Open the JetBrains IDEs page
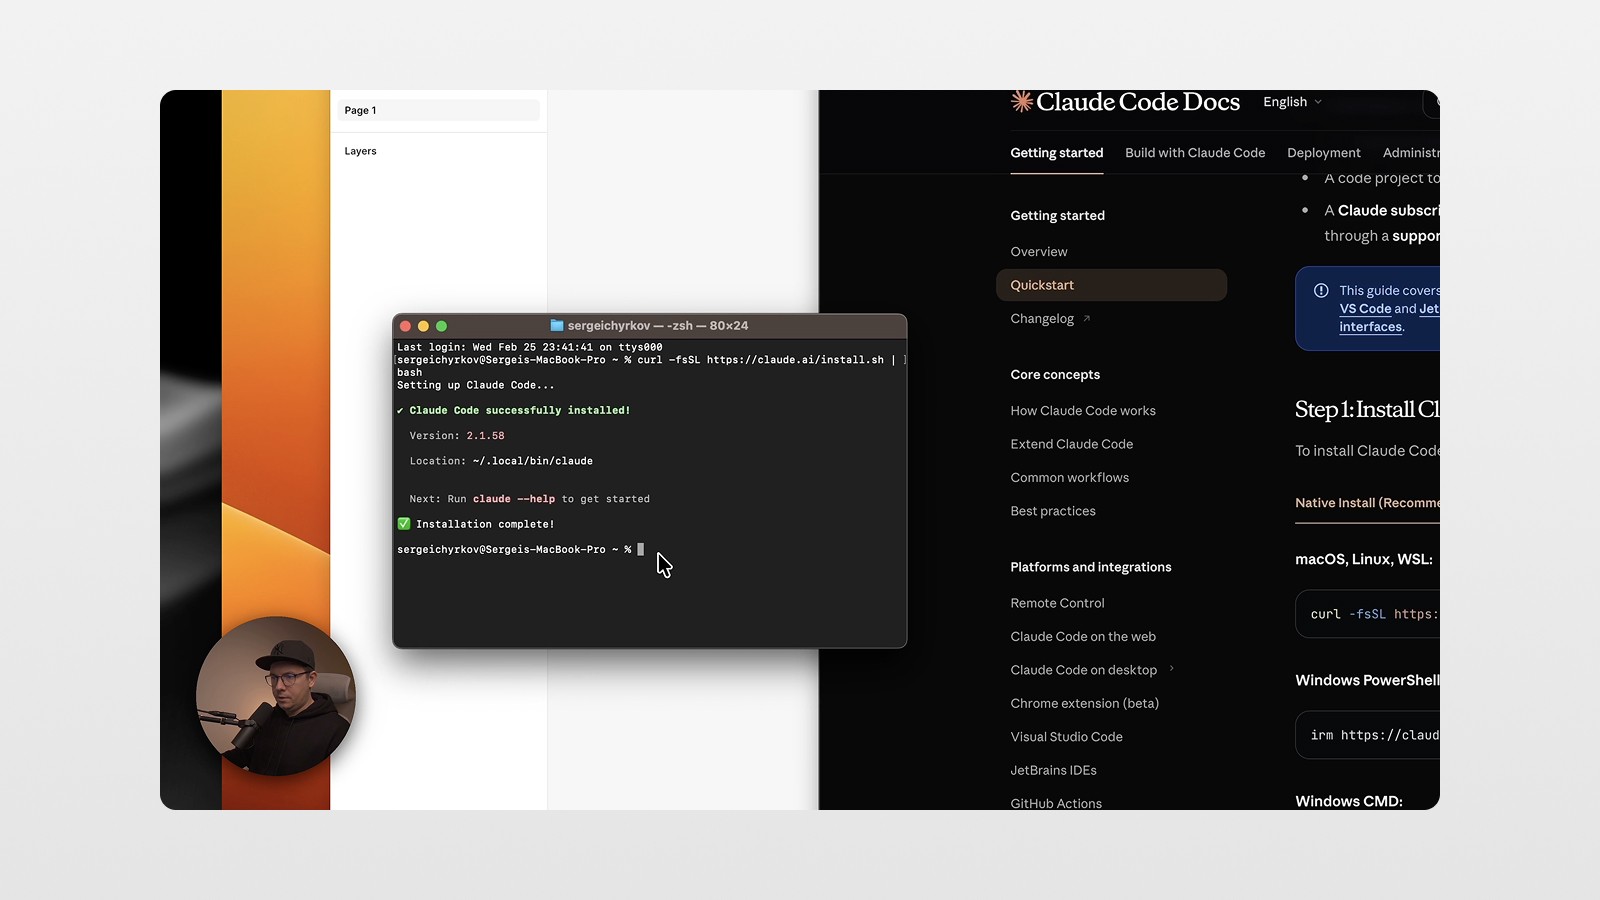 coord(1052,770)
